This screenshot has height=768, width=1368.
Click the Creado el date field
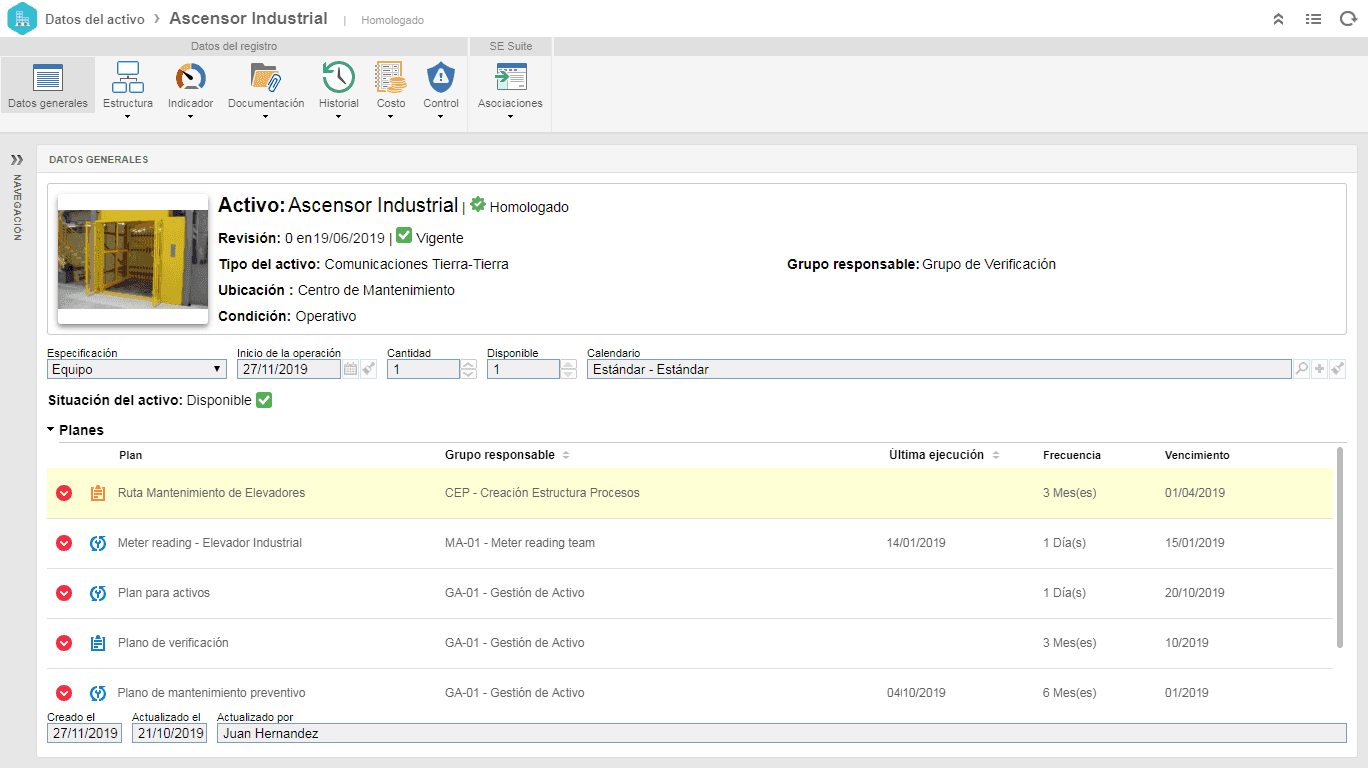[84, 733]
